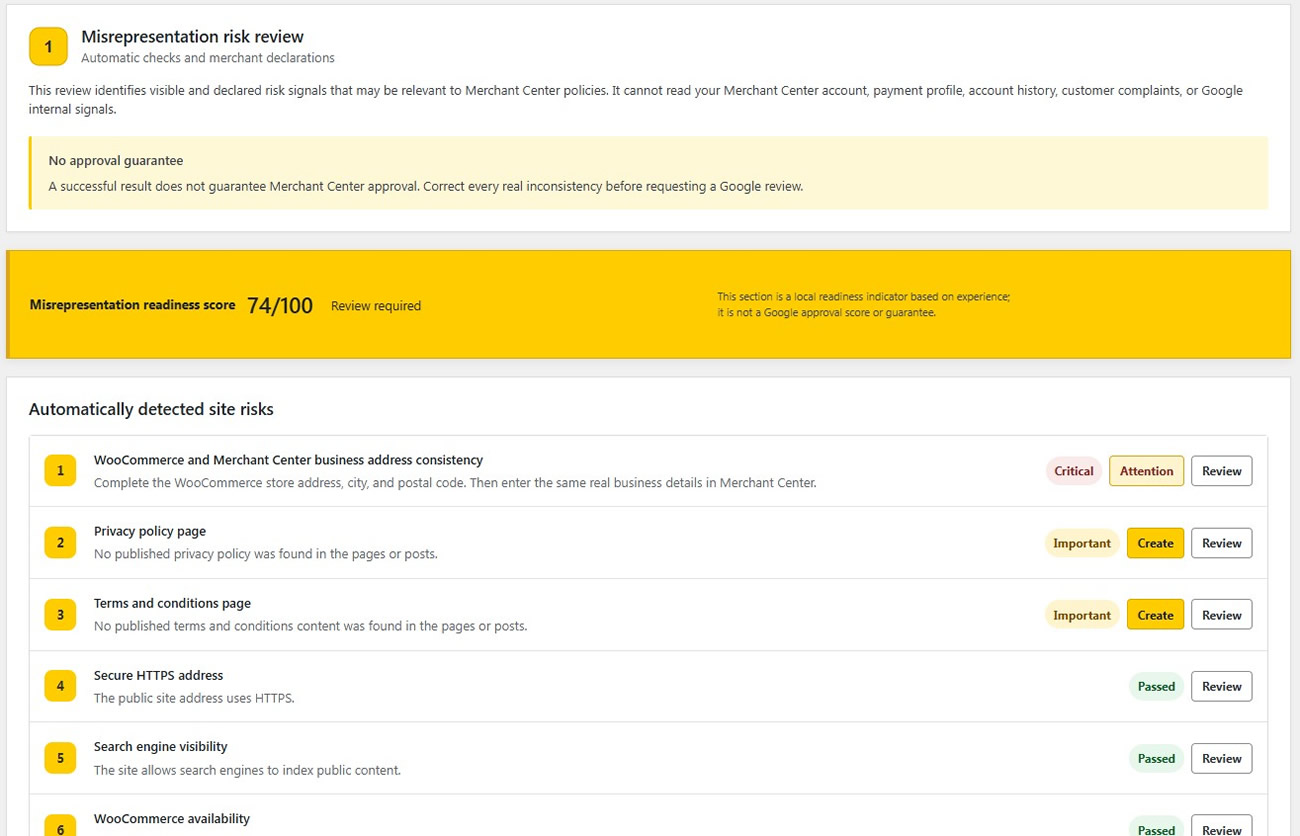Screen dimensions: 1300x836
Task: Click the Passed tag for Secure HTTPS
Action: 1156,686
